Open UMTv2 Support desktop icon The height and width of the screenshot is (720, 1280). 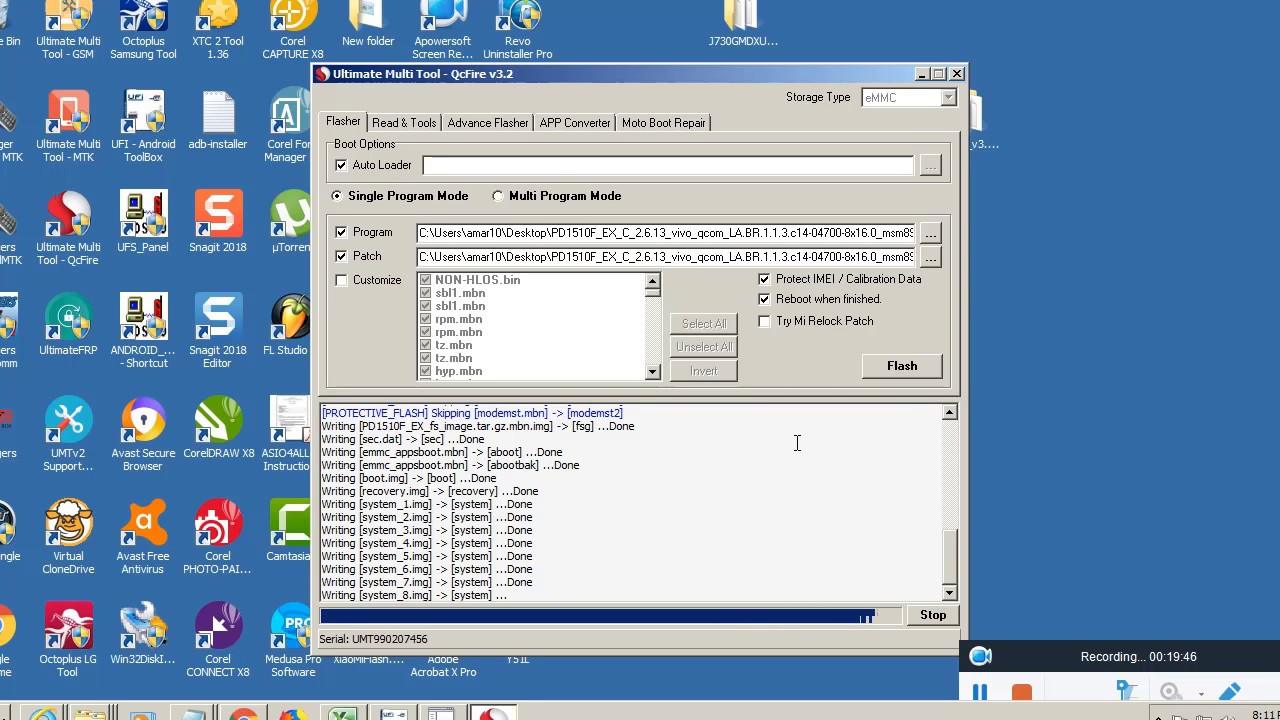click(68, 436)
